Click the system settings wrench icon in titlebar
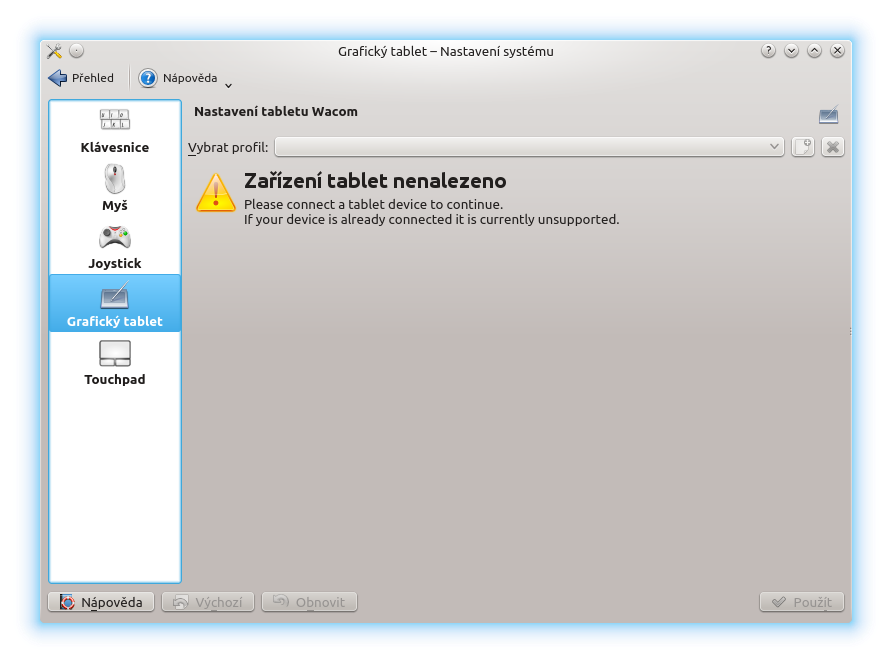The width and height of the screenshot is (892, 663). click(x=55, y=51)
